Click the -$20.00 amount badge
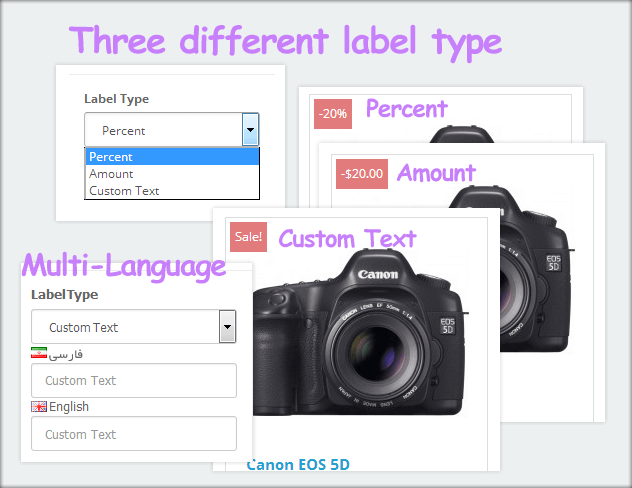632x488 pixels. click(x=361, y=174)
